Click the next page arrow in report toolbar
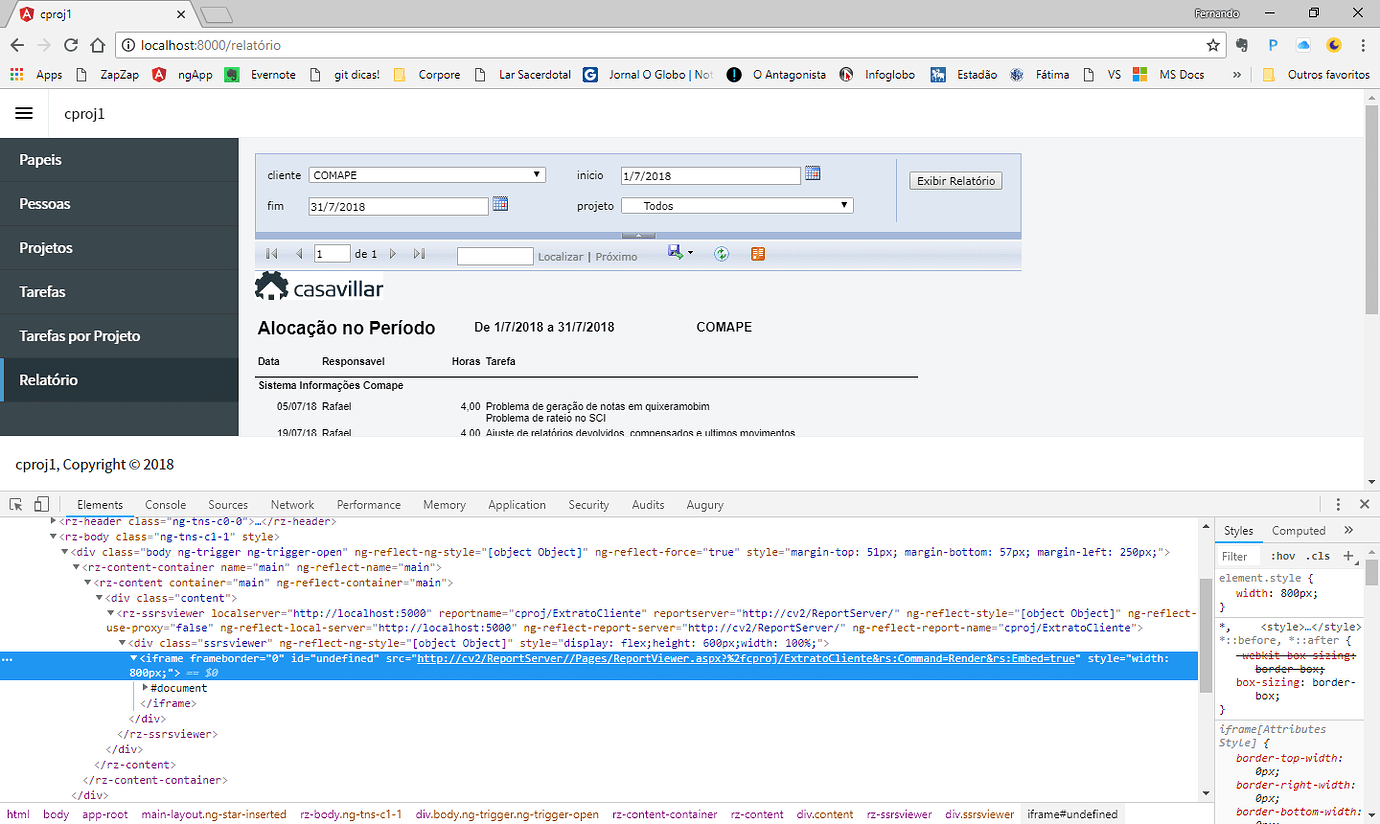Viewport: 1380px width, 824px height. [x=393, y=253]
